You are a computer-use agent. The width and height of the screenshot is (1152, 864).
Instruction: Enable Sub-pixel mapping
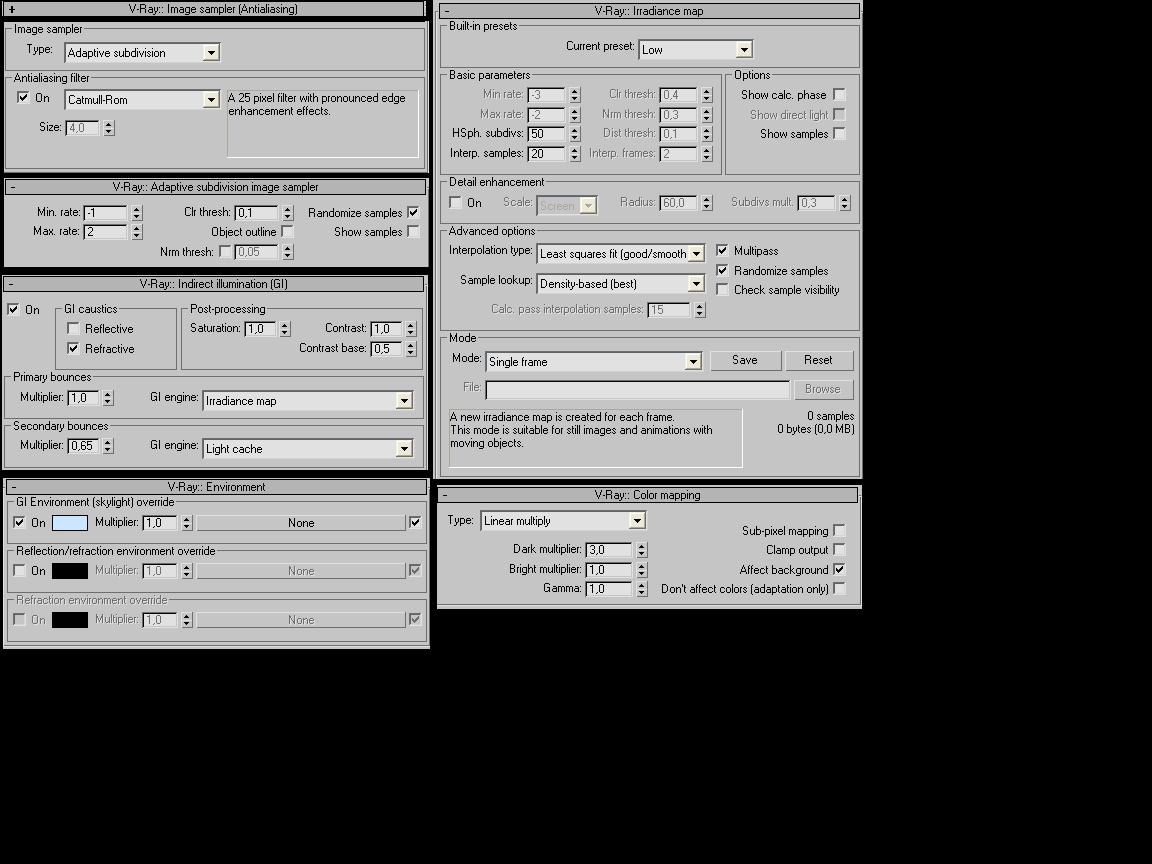[839, 530]
